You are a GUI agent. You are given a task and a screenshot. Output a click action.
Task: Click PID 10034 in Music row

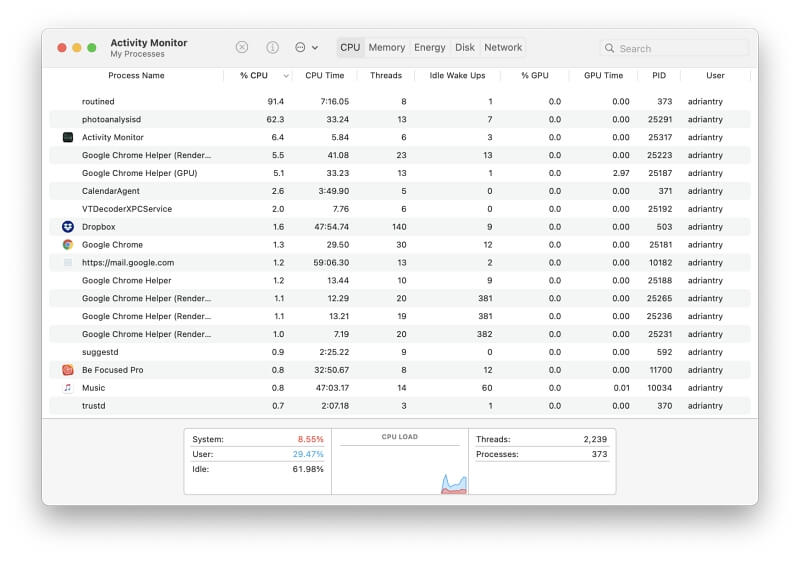click(x=660, y=388)
